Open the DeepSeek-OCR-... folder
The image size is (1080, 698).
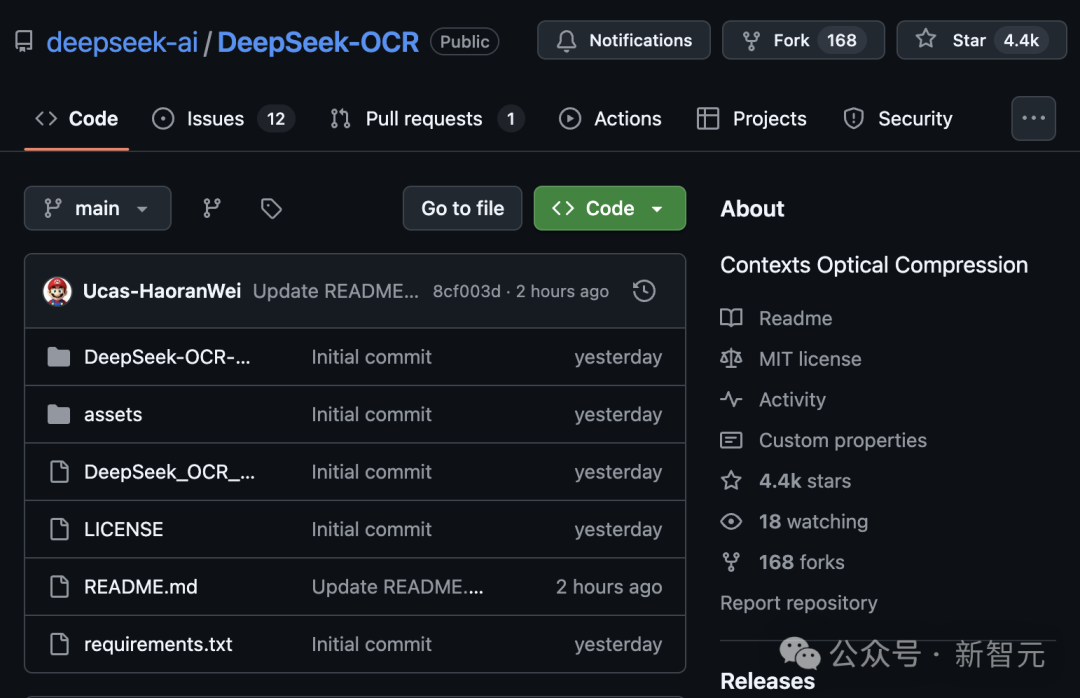click(167, 357)
